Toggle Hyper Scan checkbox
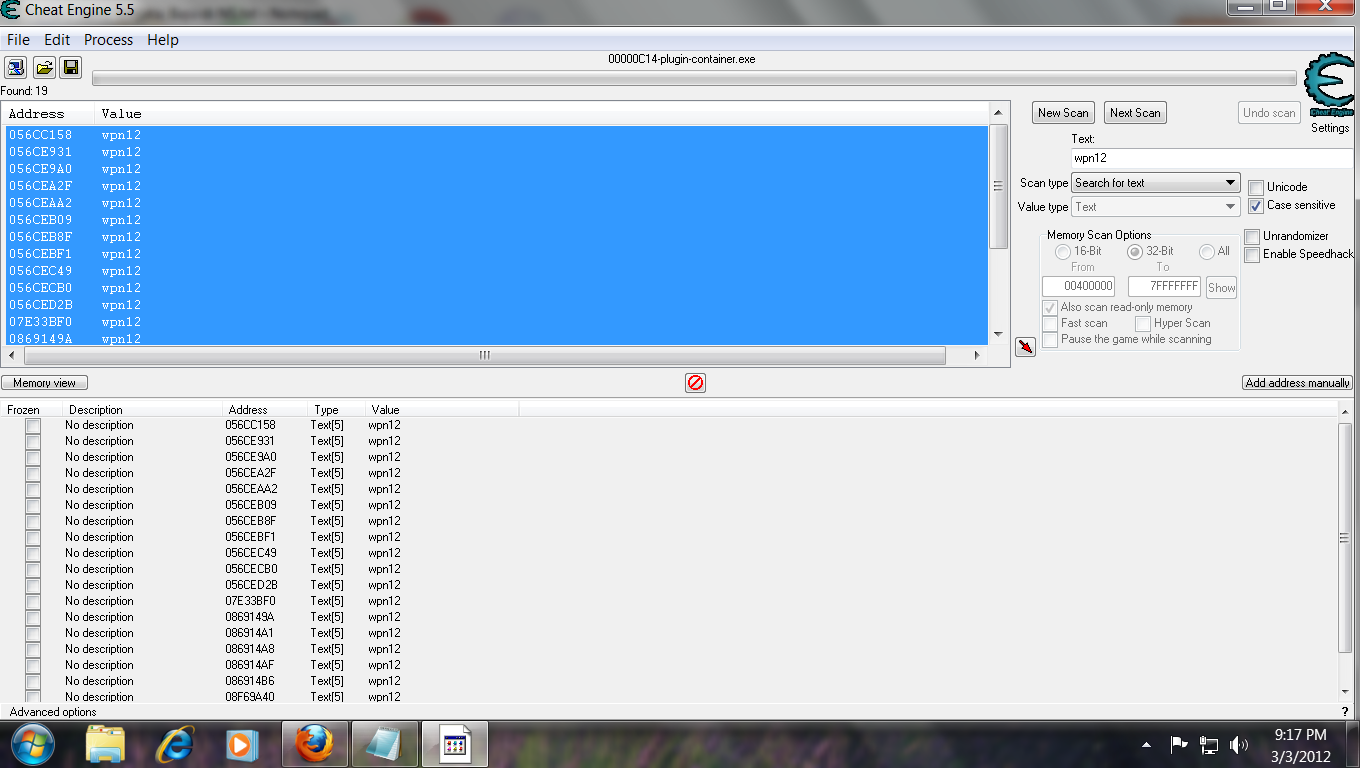 pos(1143,324)
